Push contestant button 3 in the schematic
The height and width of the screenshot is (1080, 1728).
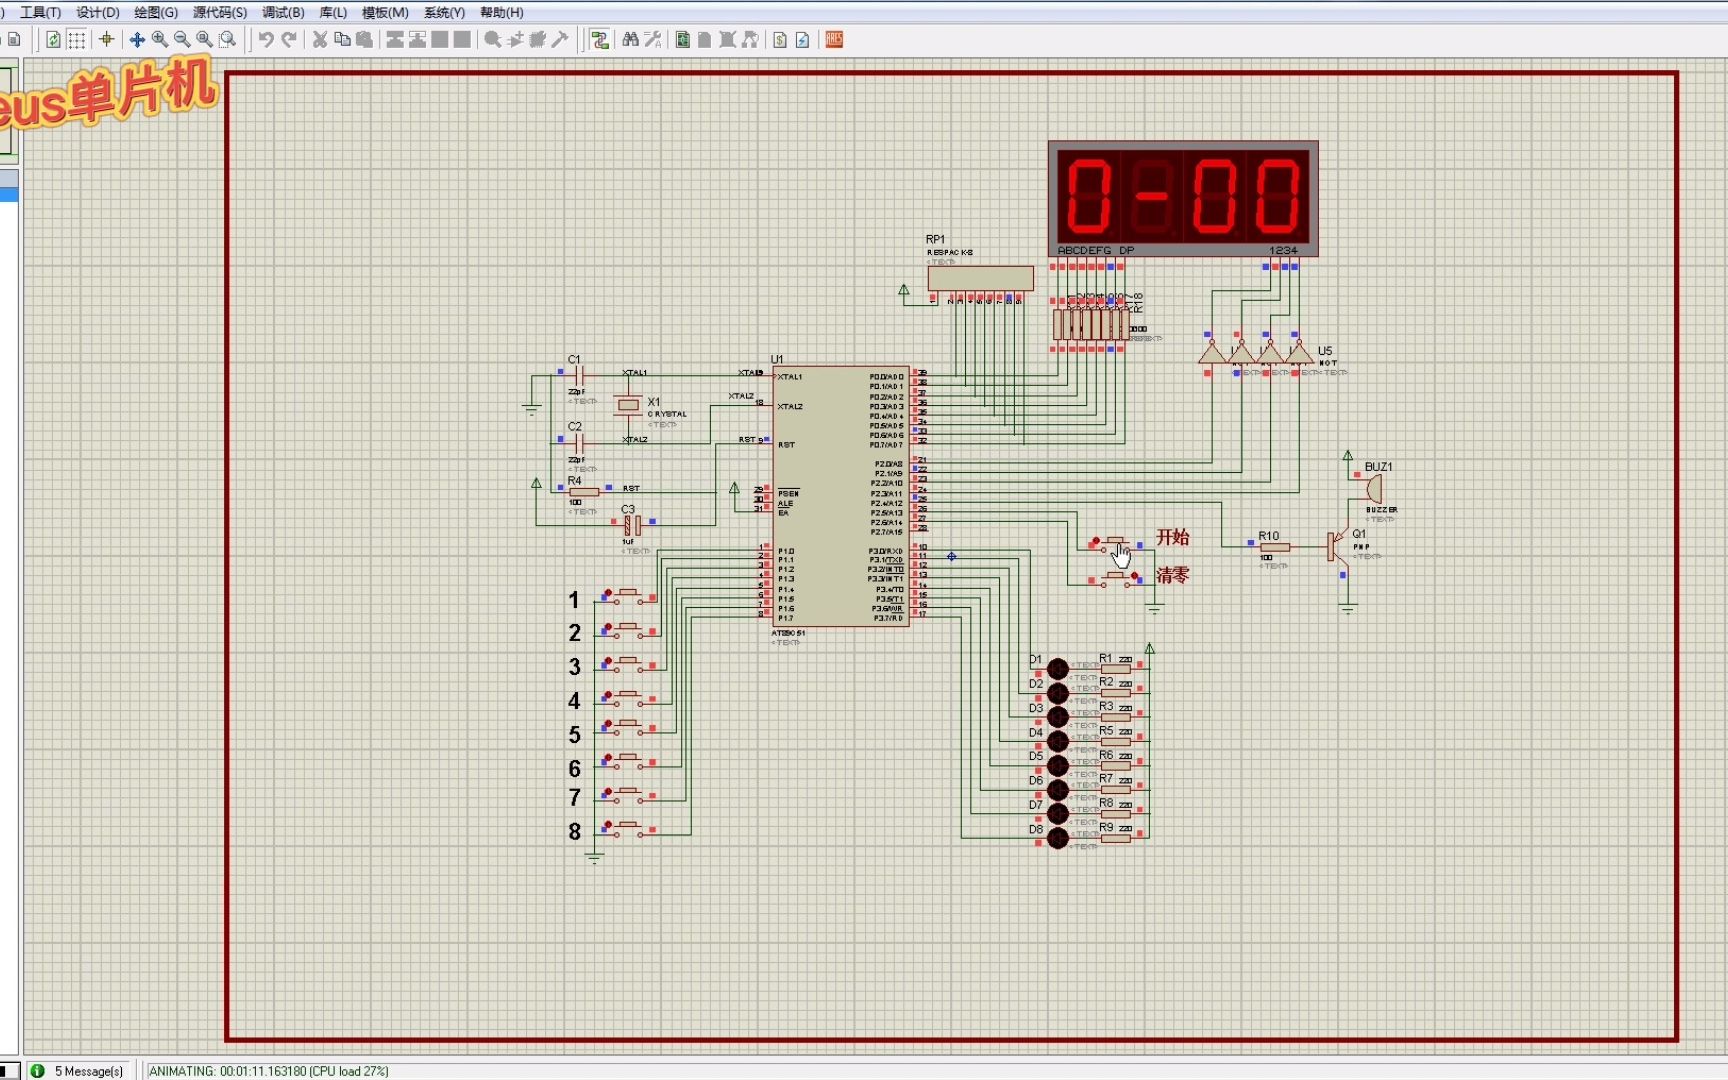[x=628, y=663]
